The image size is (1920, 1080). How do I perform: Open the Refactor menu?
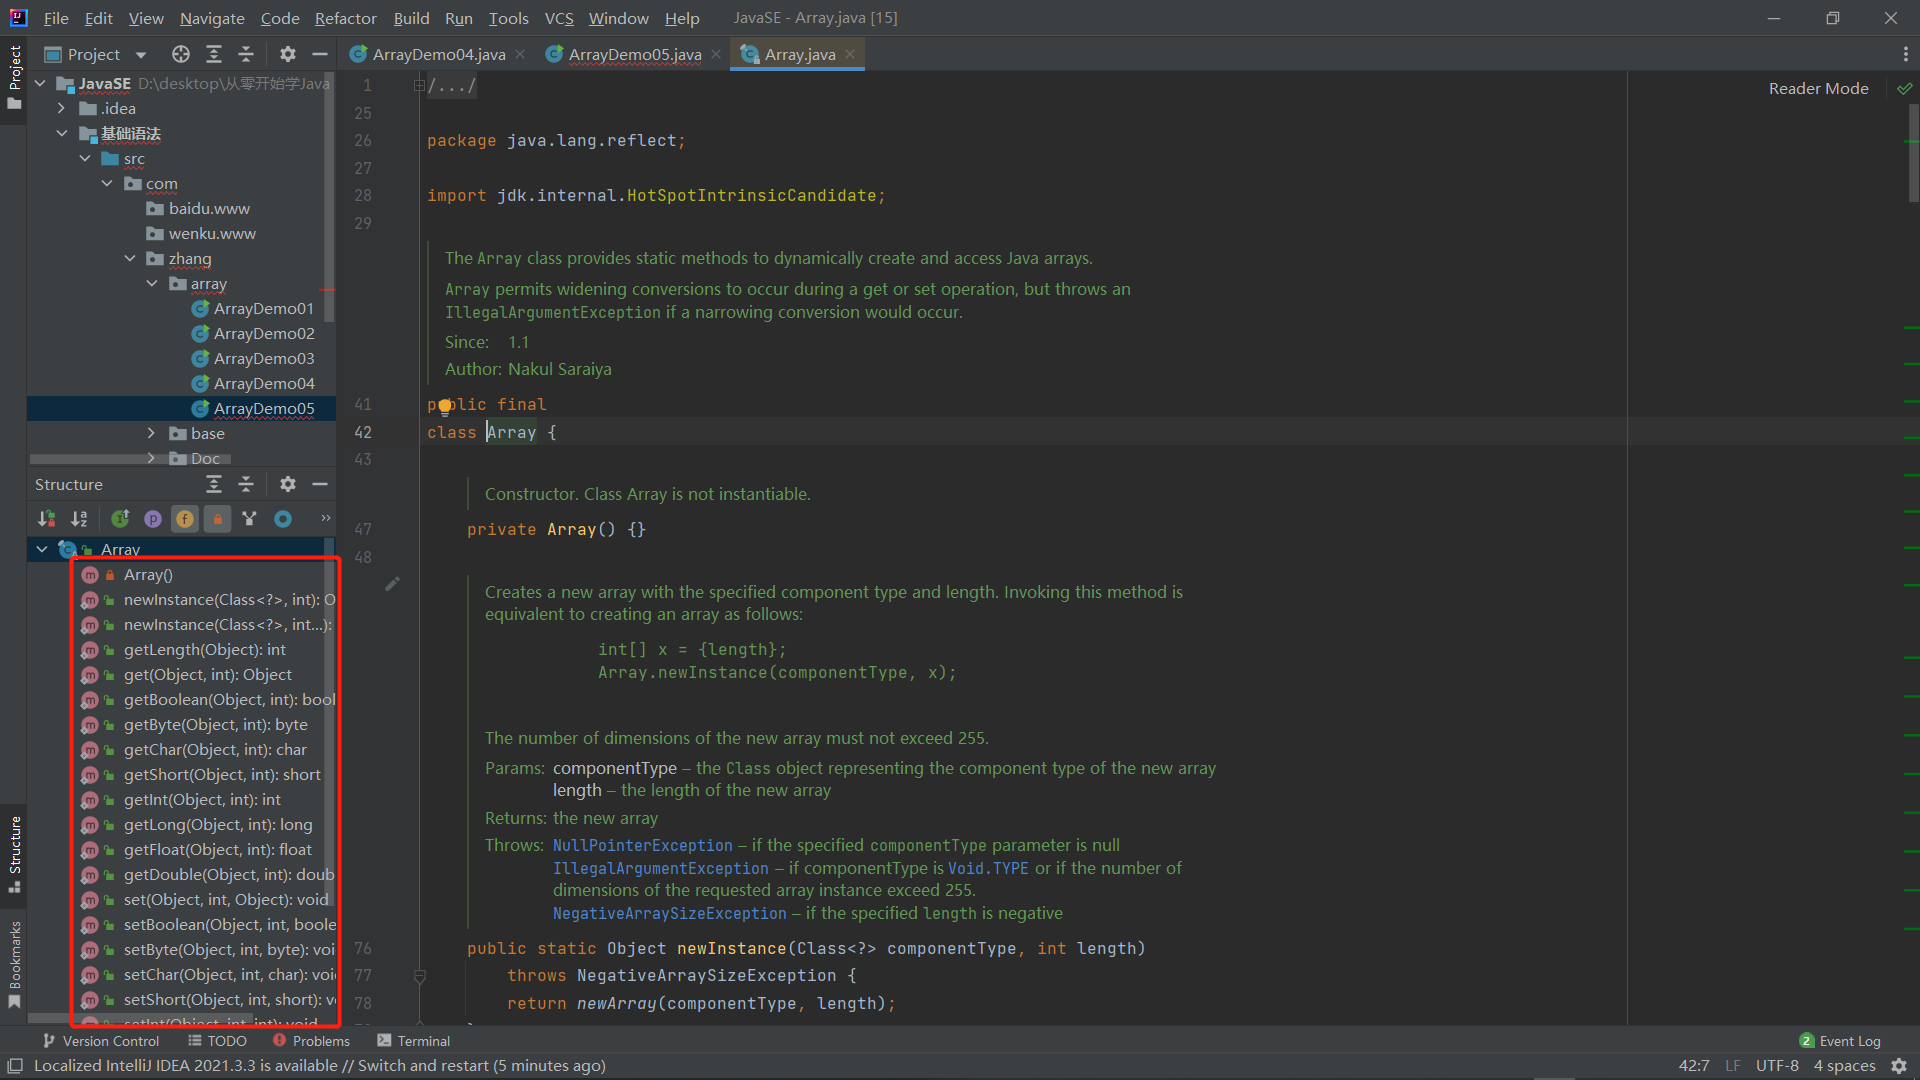coord(345,18)
